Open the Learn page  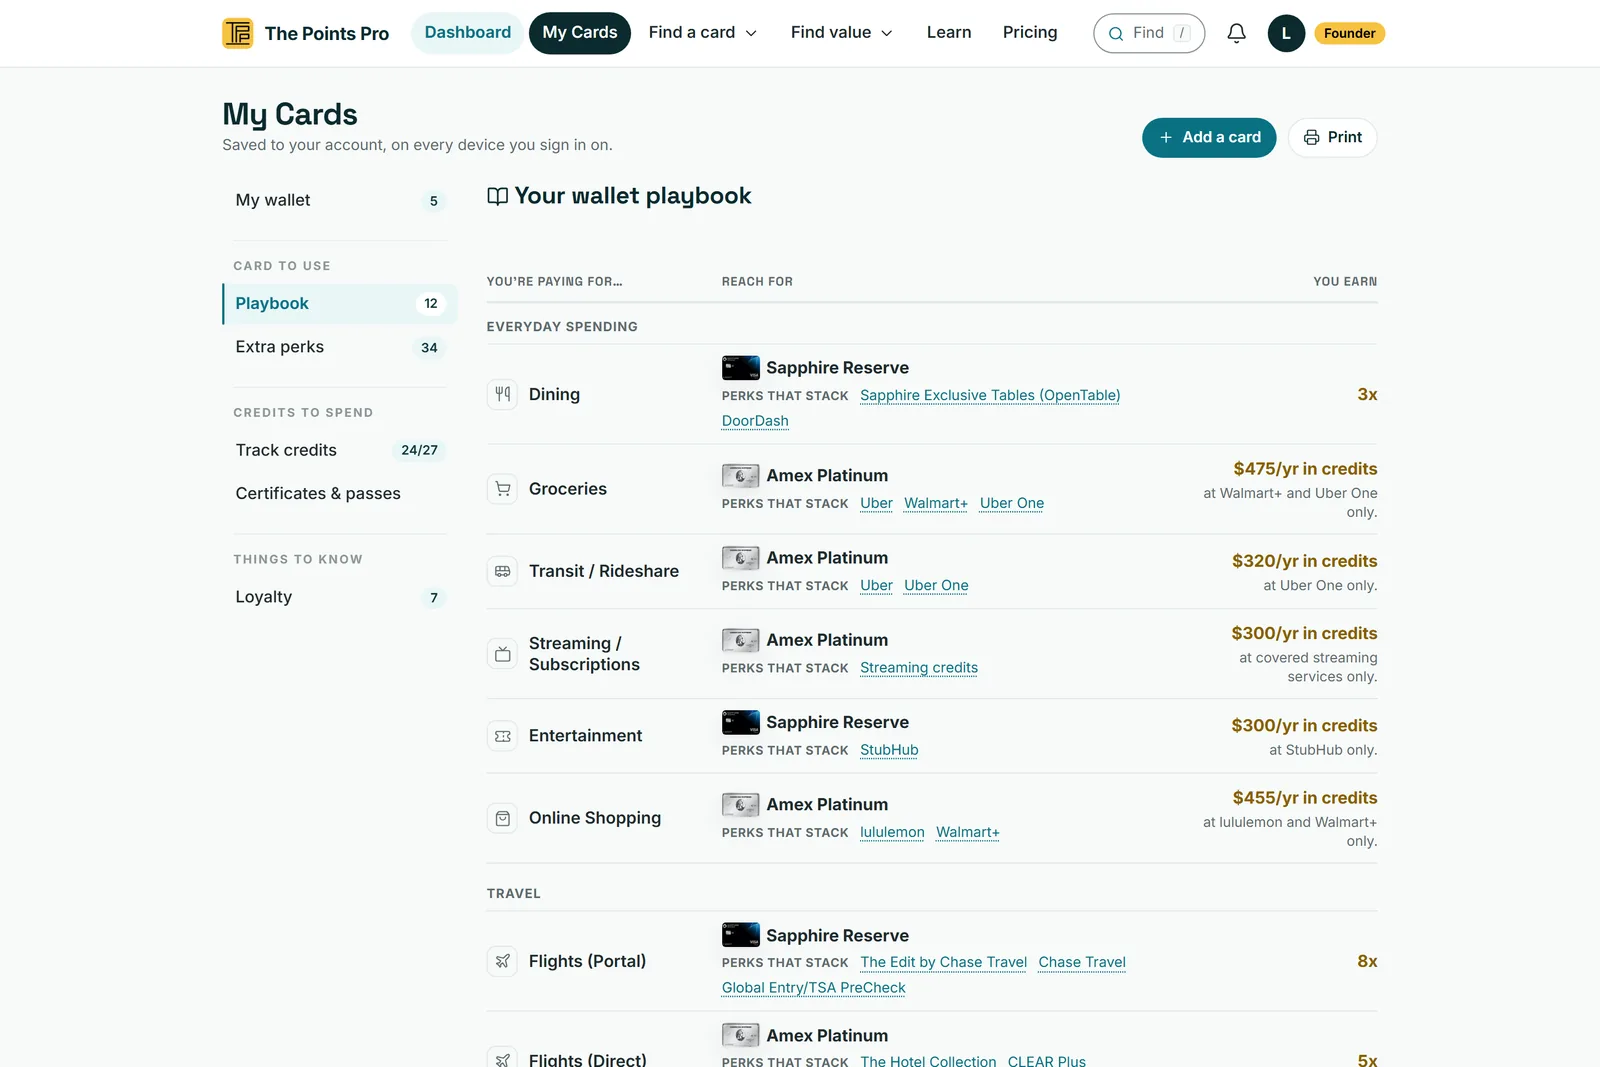coord(949,33)
